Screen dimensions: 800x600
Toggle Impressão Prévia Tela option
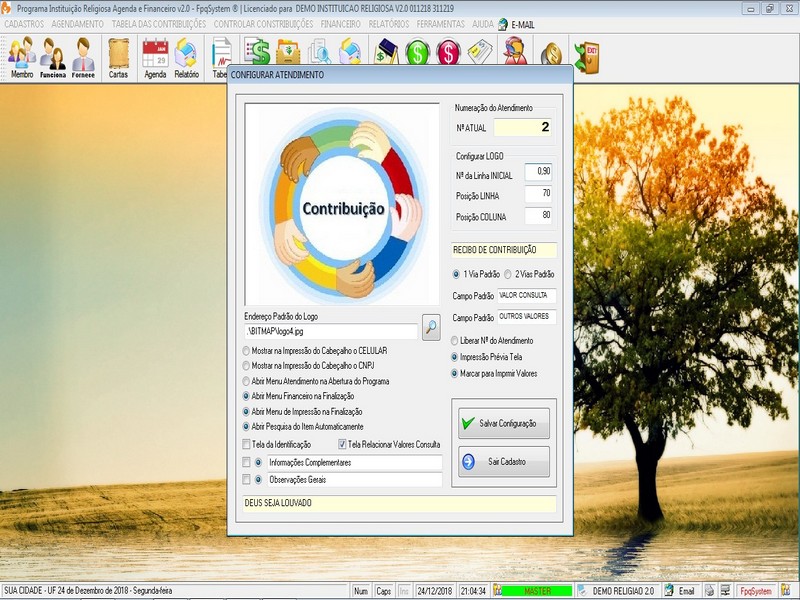[455, 357]
